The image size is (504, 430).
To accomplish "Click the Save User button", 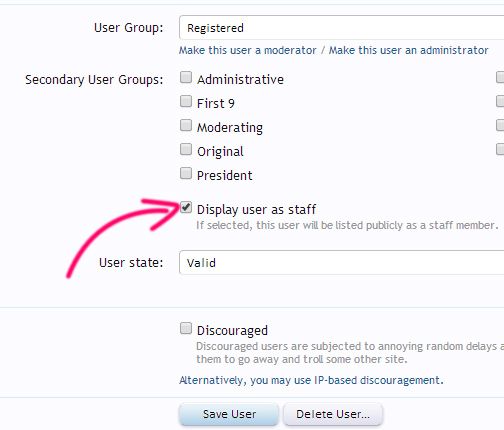I will tap(229, 414).
